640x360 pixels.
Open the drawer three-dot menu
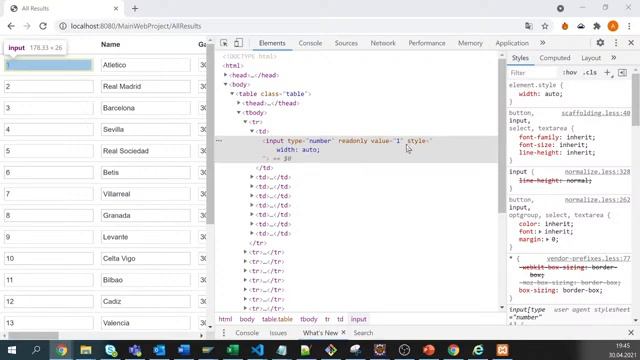click(224, 333)
